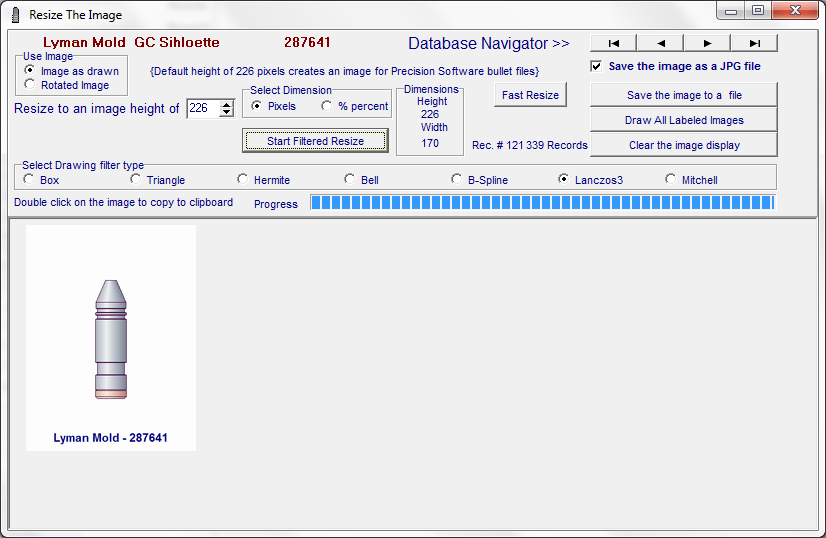The height and width of the screenshot is (538, 826).
Task: Decrease image height with spinner down arrow
Action: click(x=227, y=113)
